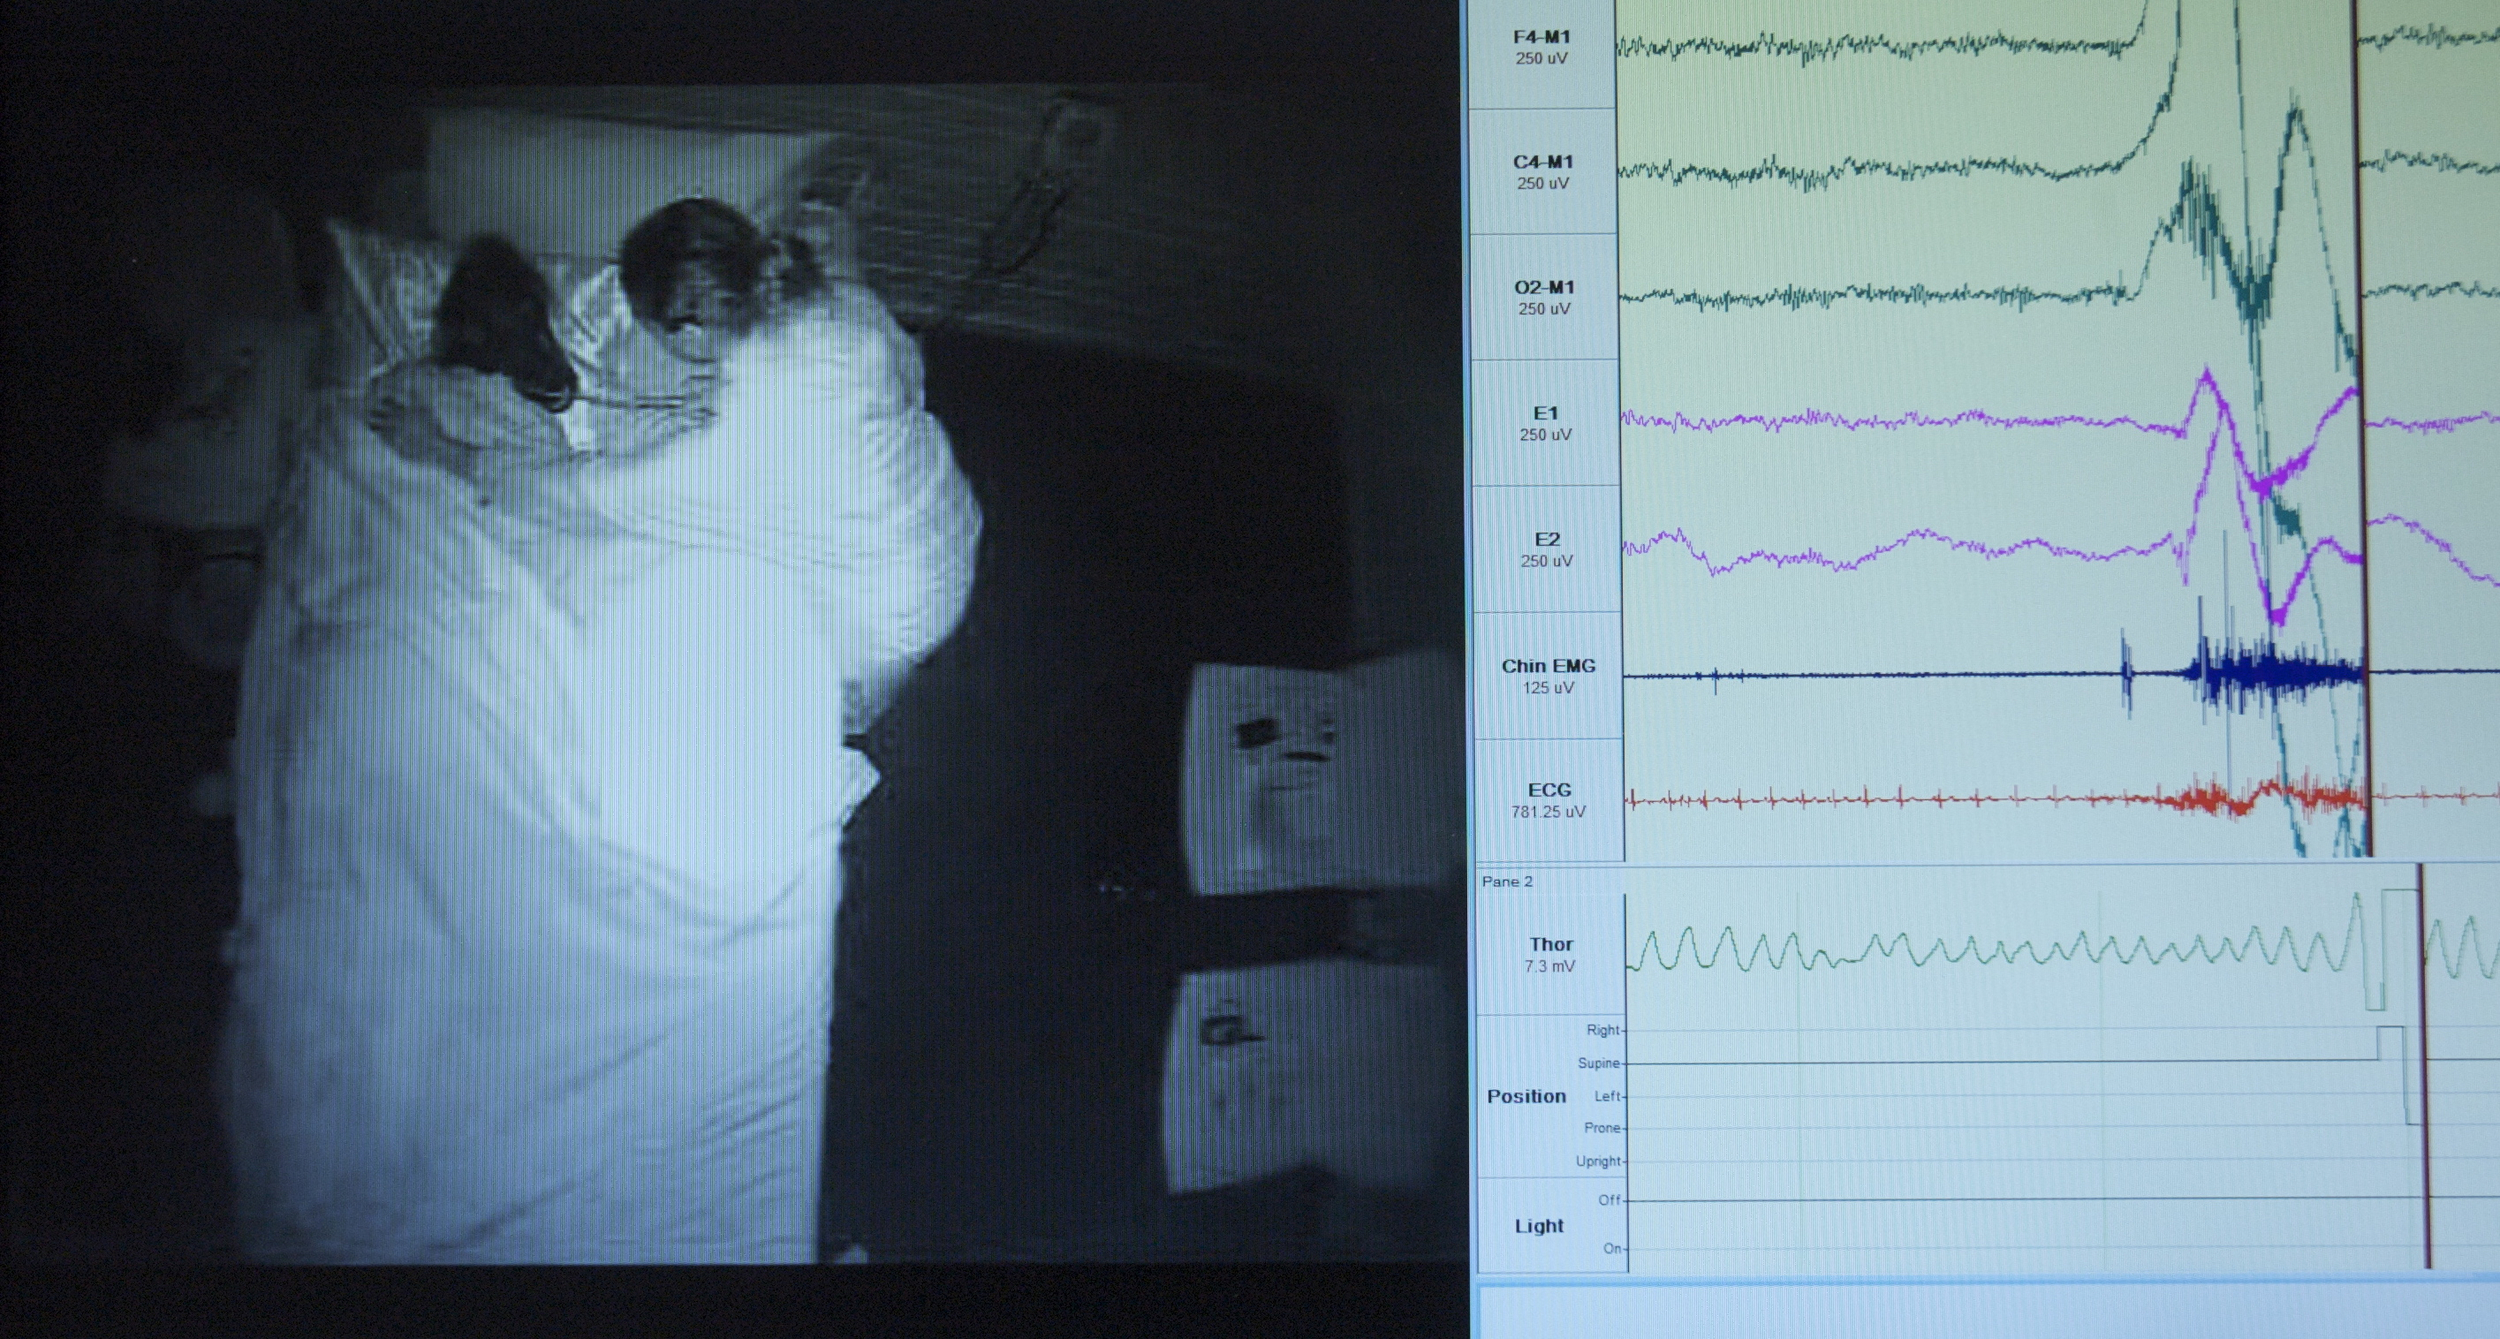The image size is (2500, 1339).
Task: Click the 781.25 uV ECG scale value
Action: coord(1548,812)
